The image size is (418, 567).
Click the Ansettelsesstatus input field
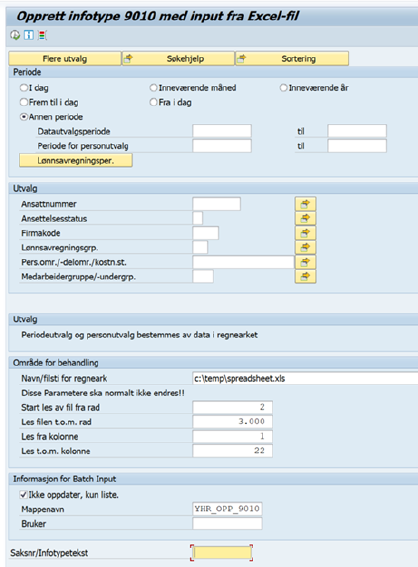(198, 218)
